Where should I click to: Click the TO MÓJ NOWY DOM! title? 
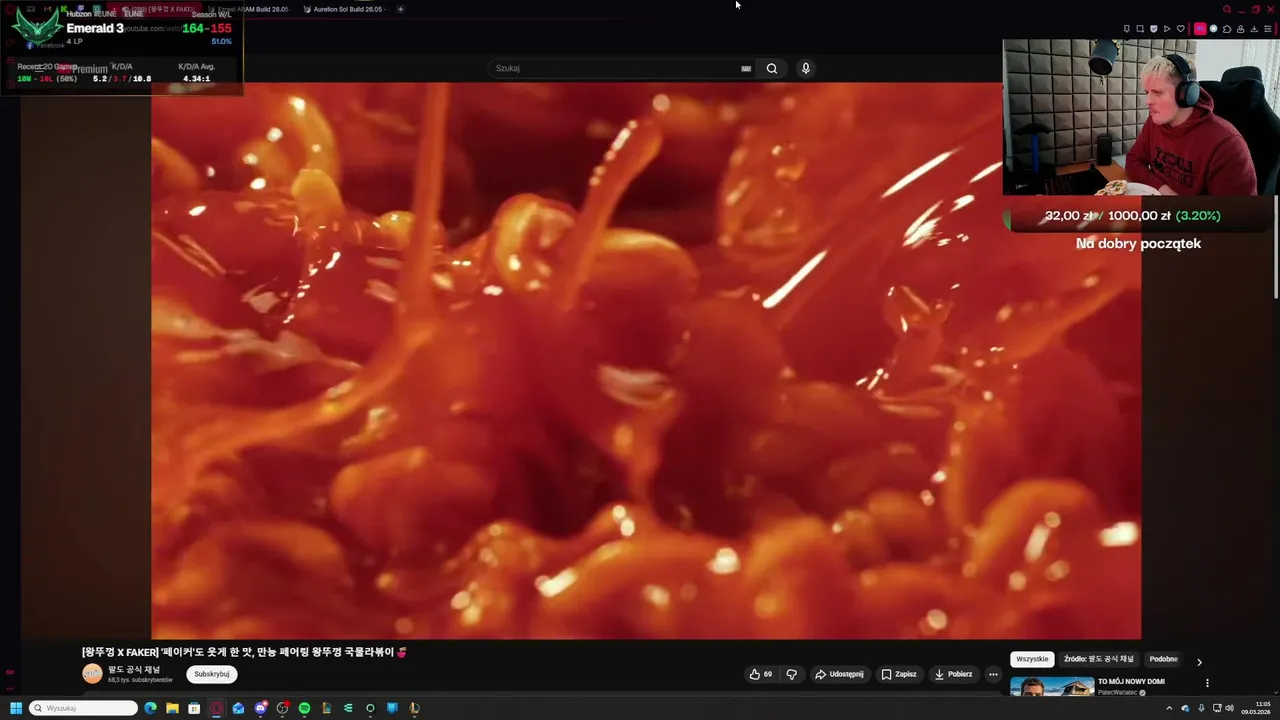tap(1131, 682)
